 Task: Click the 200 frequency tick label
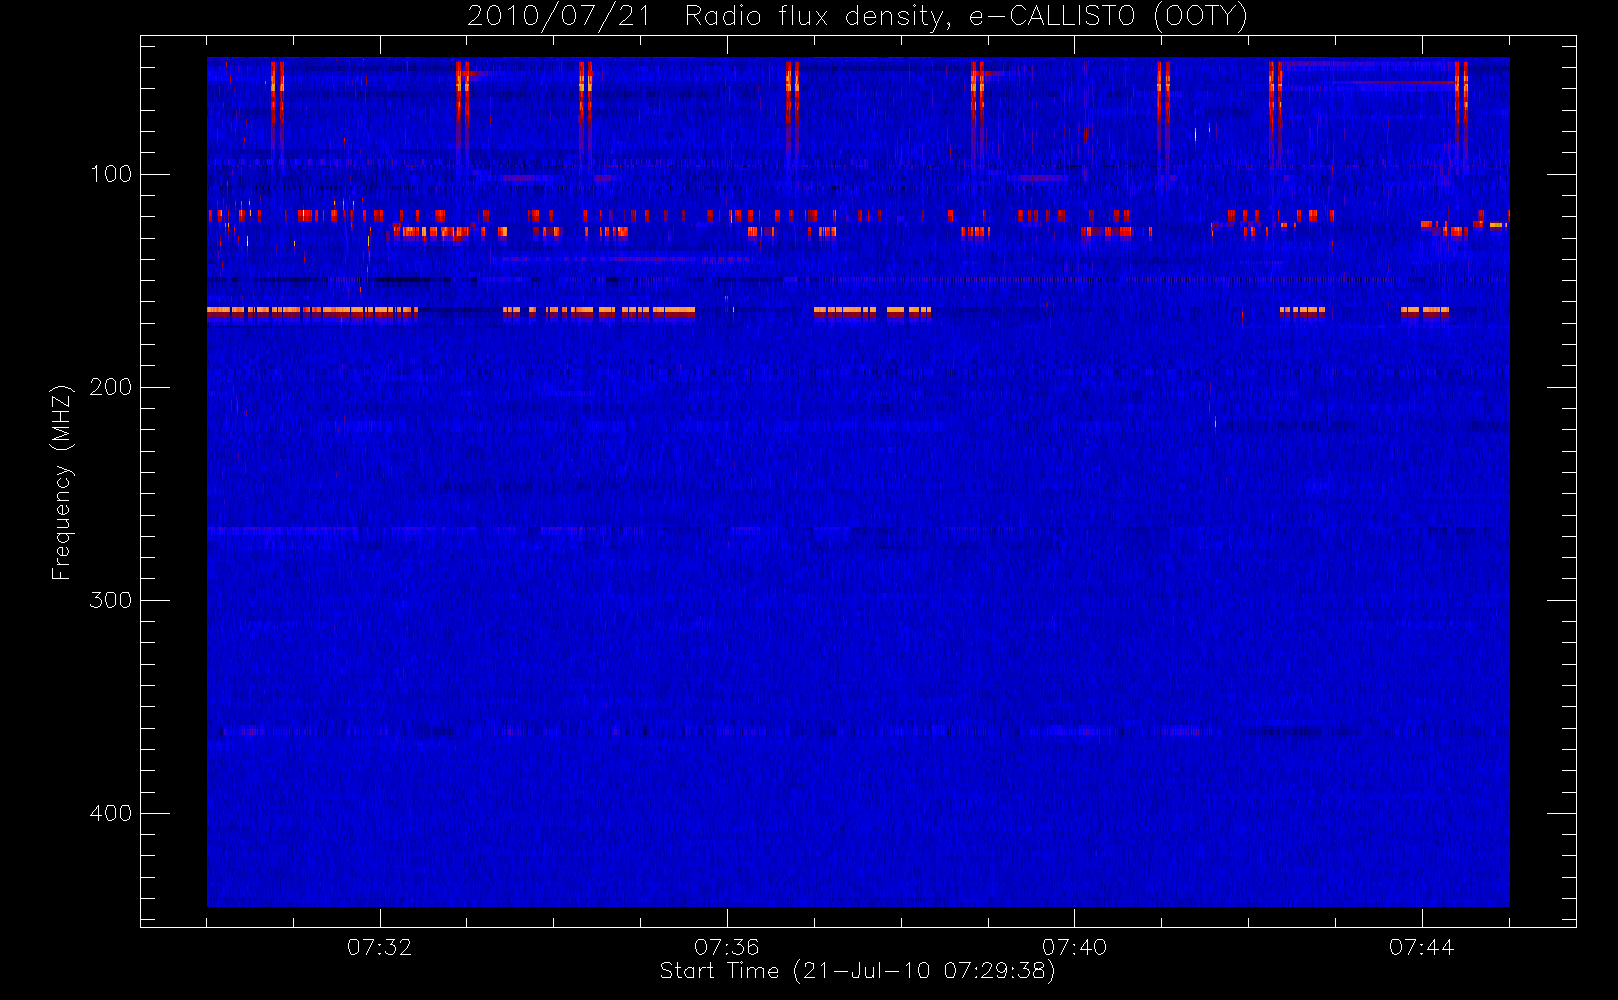[111, 387]
